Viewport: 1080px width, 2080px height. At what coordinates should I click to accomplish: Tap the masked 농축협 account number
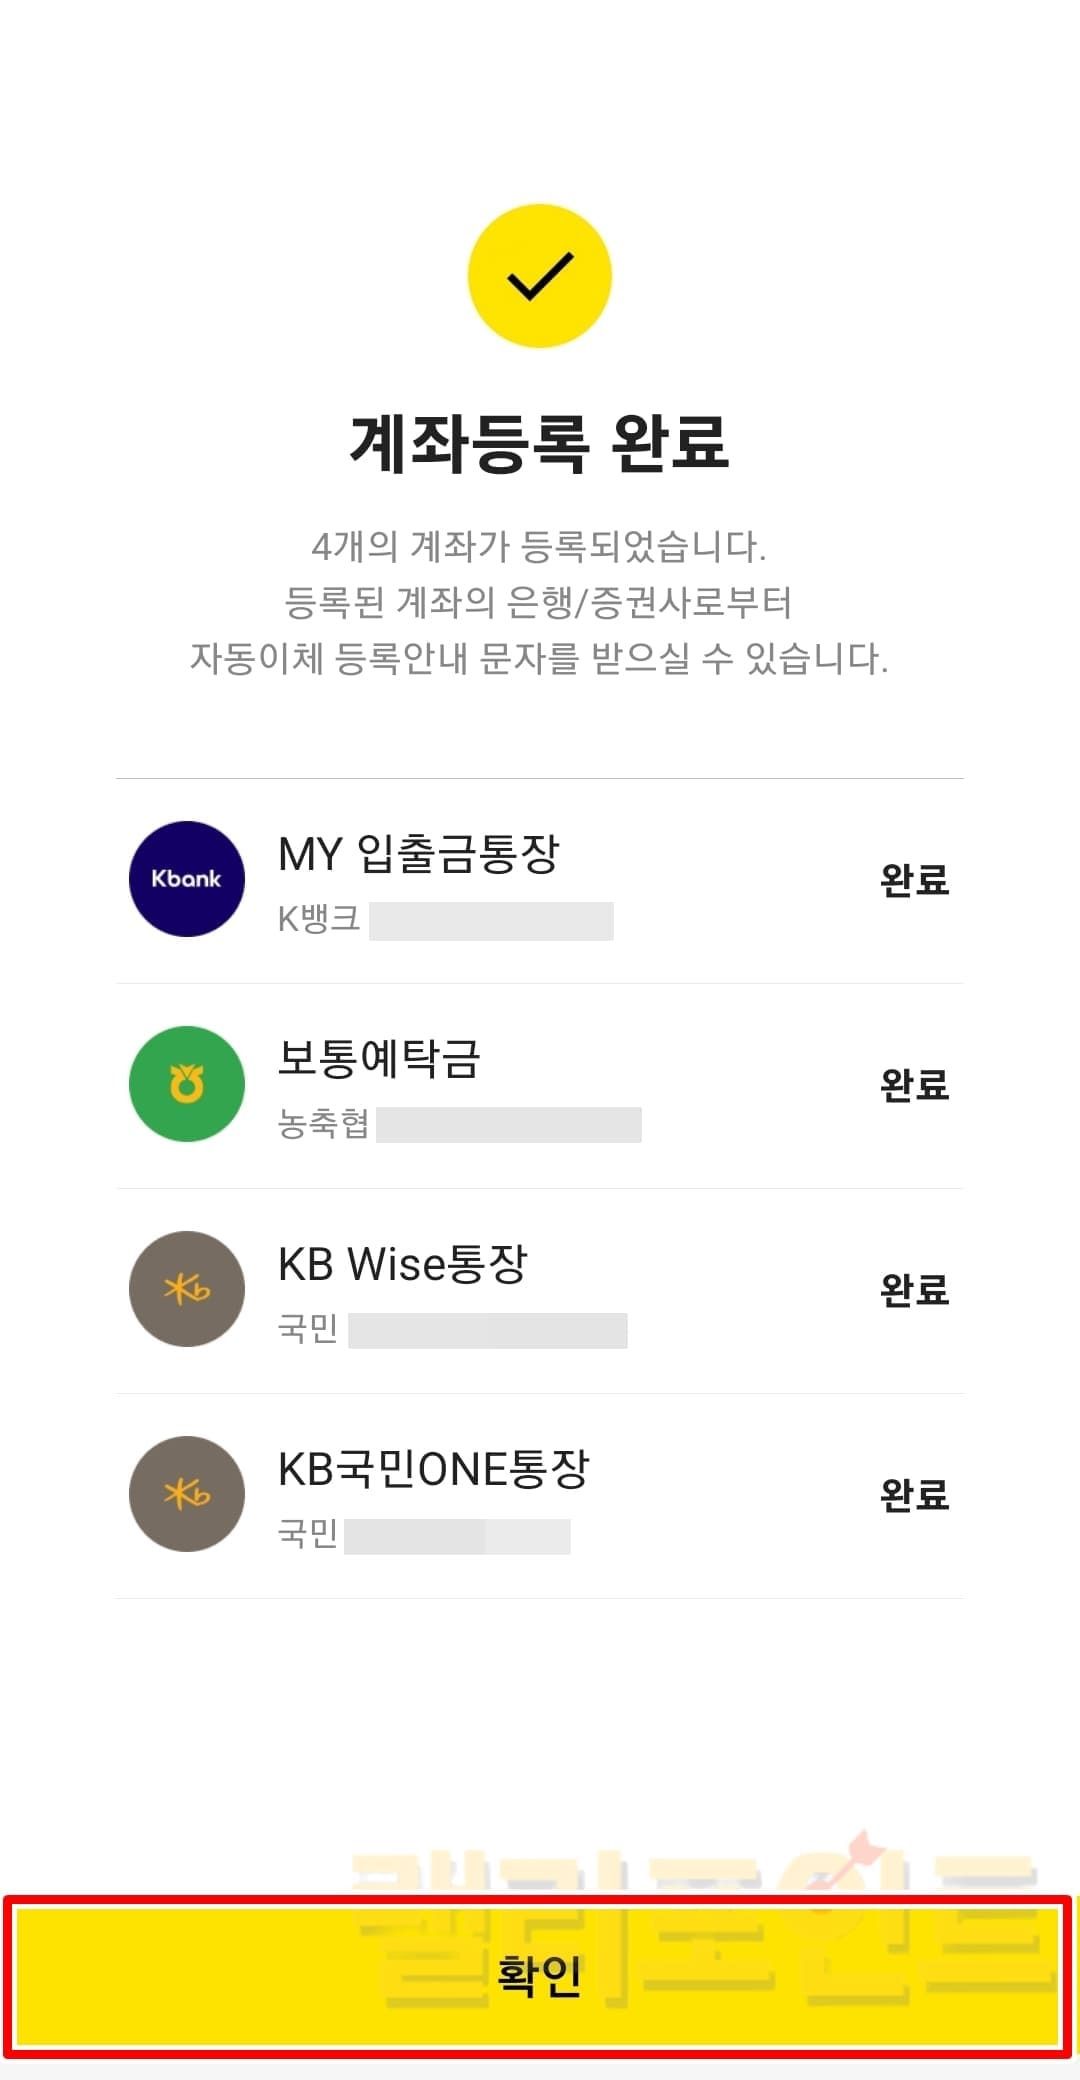509,1125
